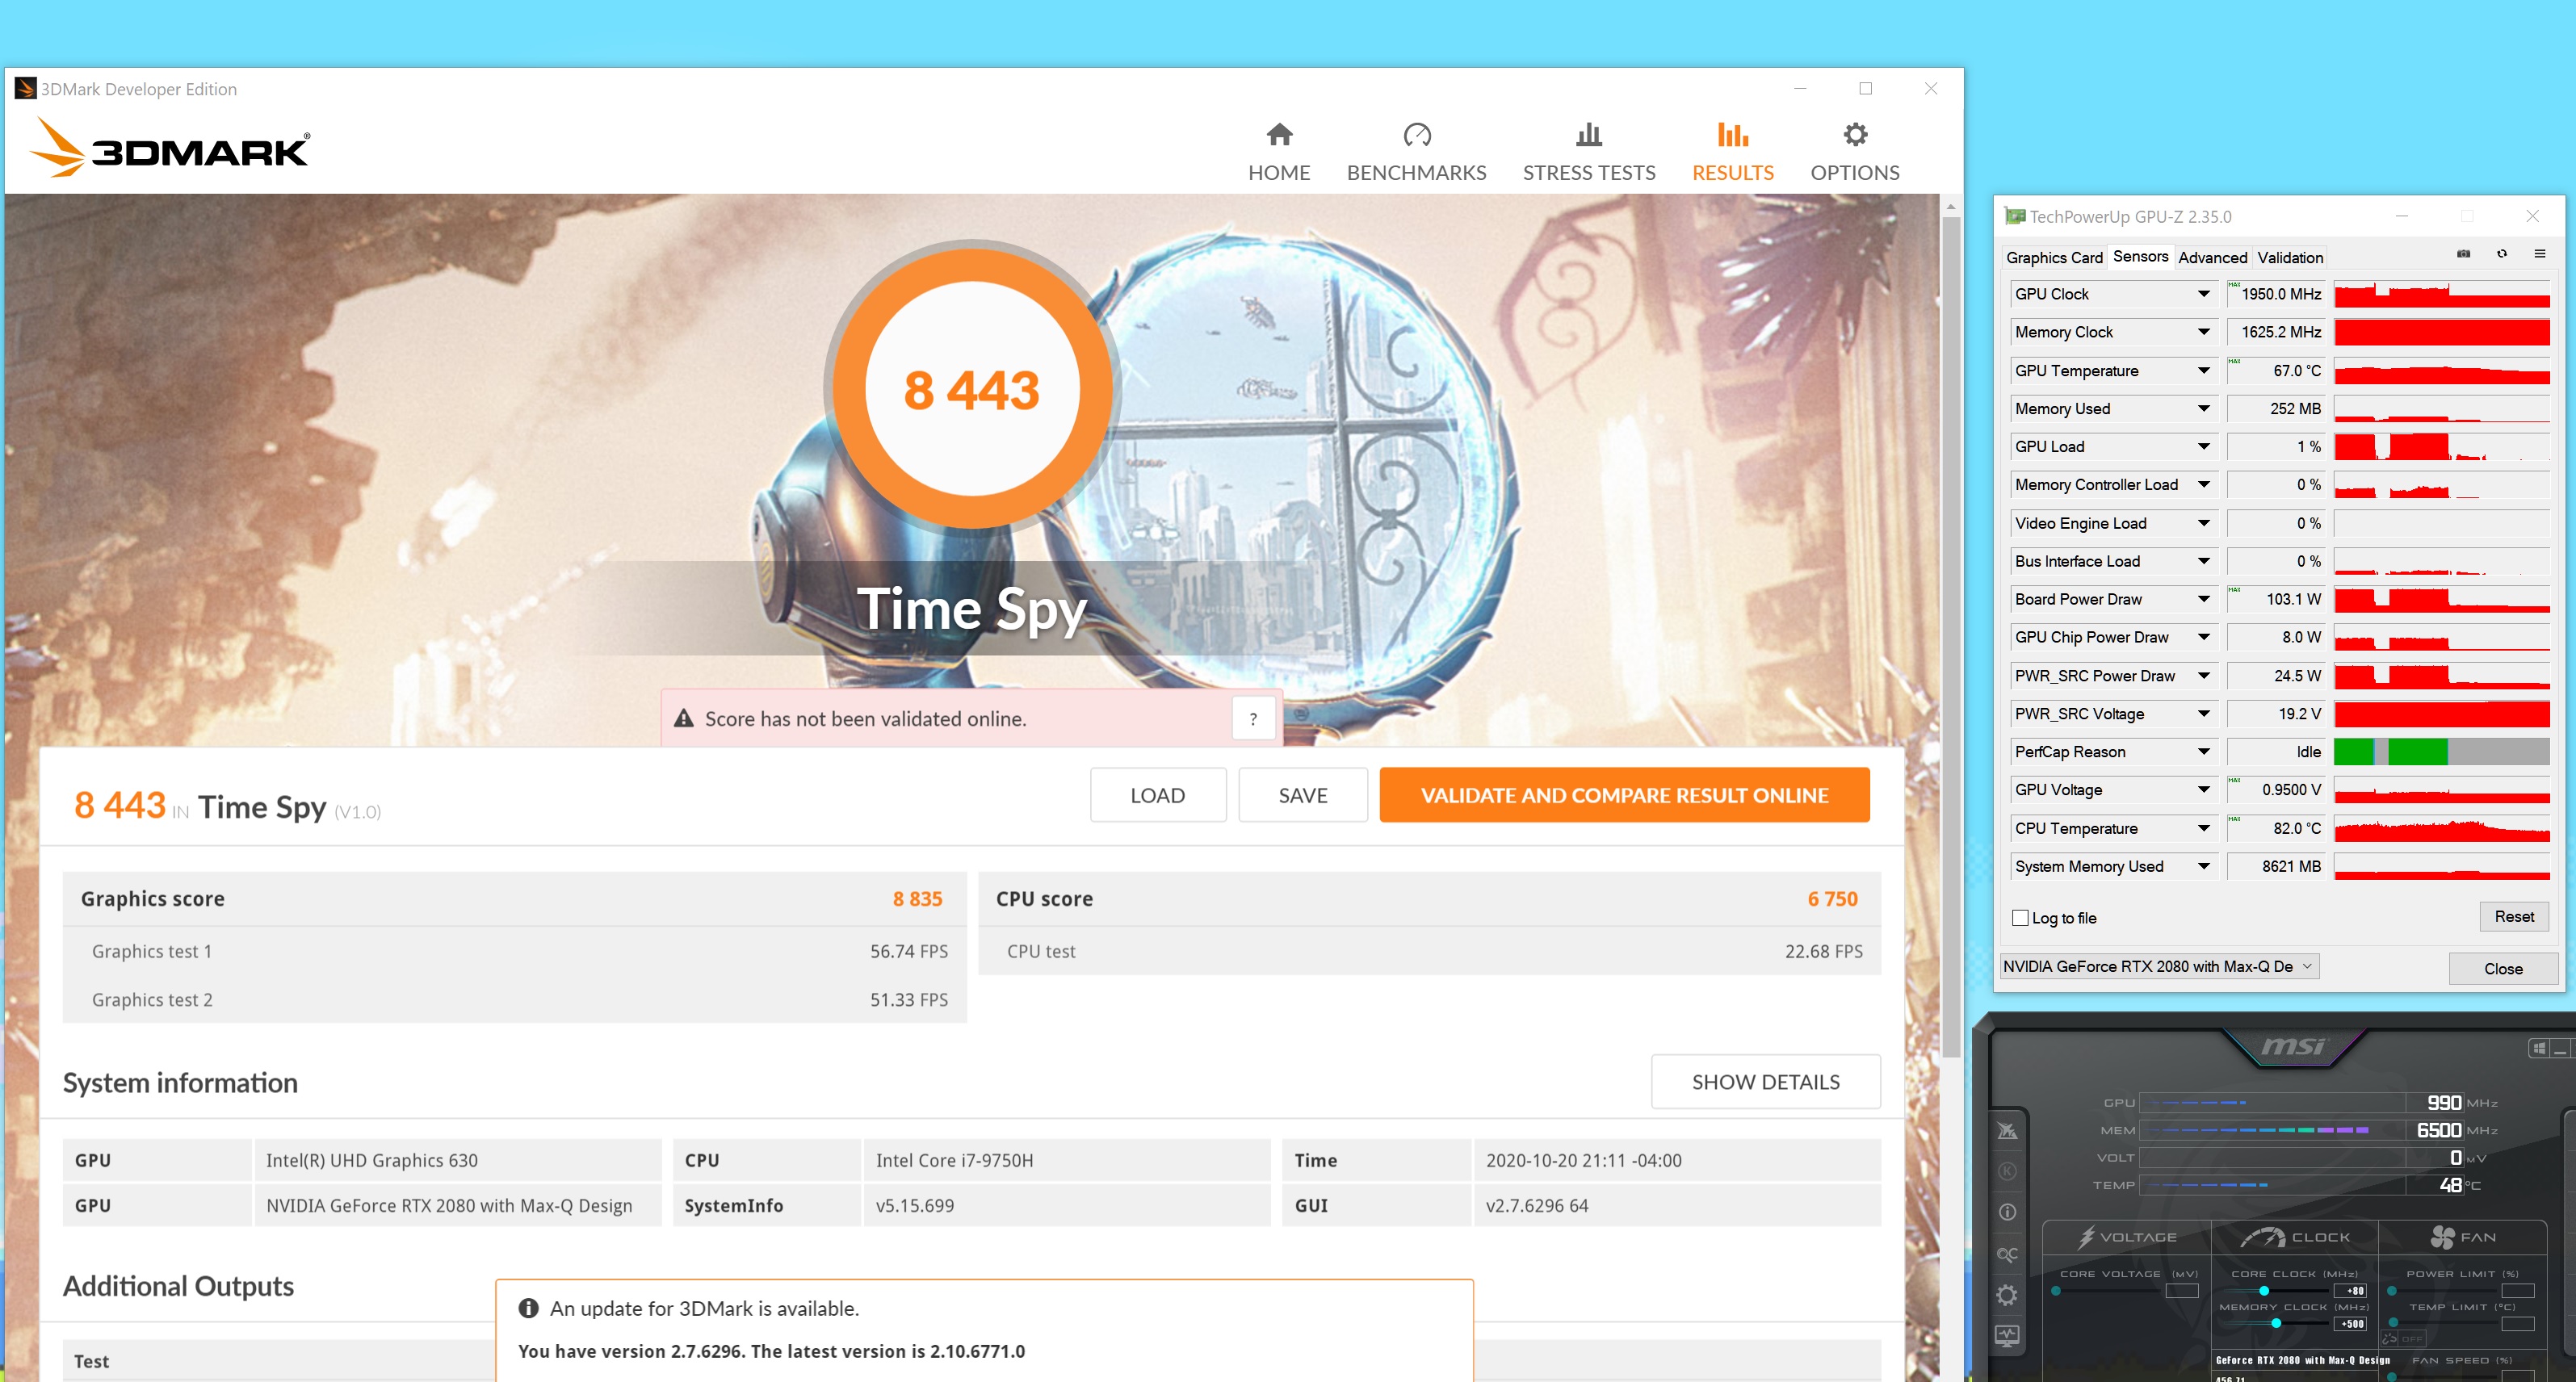Open Afterburner hardware monitor icon
The height and width of the screenshot is (1382, 2576).
coord(2007,1336)
